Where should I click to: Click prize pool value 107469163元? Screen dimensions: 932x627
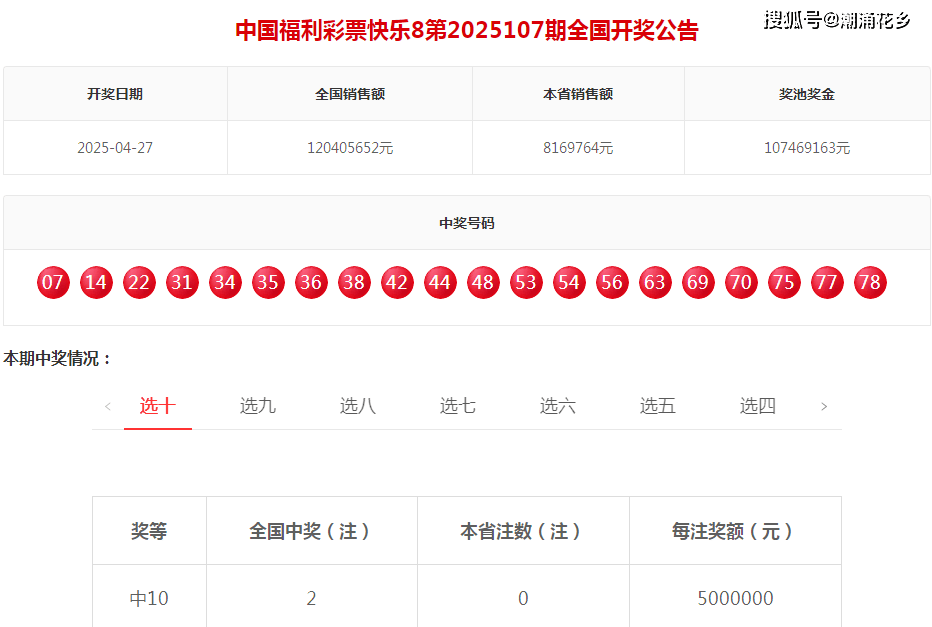tap(807, 148)
